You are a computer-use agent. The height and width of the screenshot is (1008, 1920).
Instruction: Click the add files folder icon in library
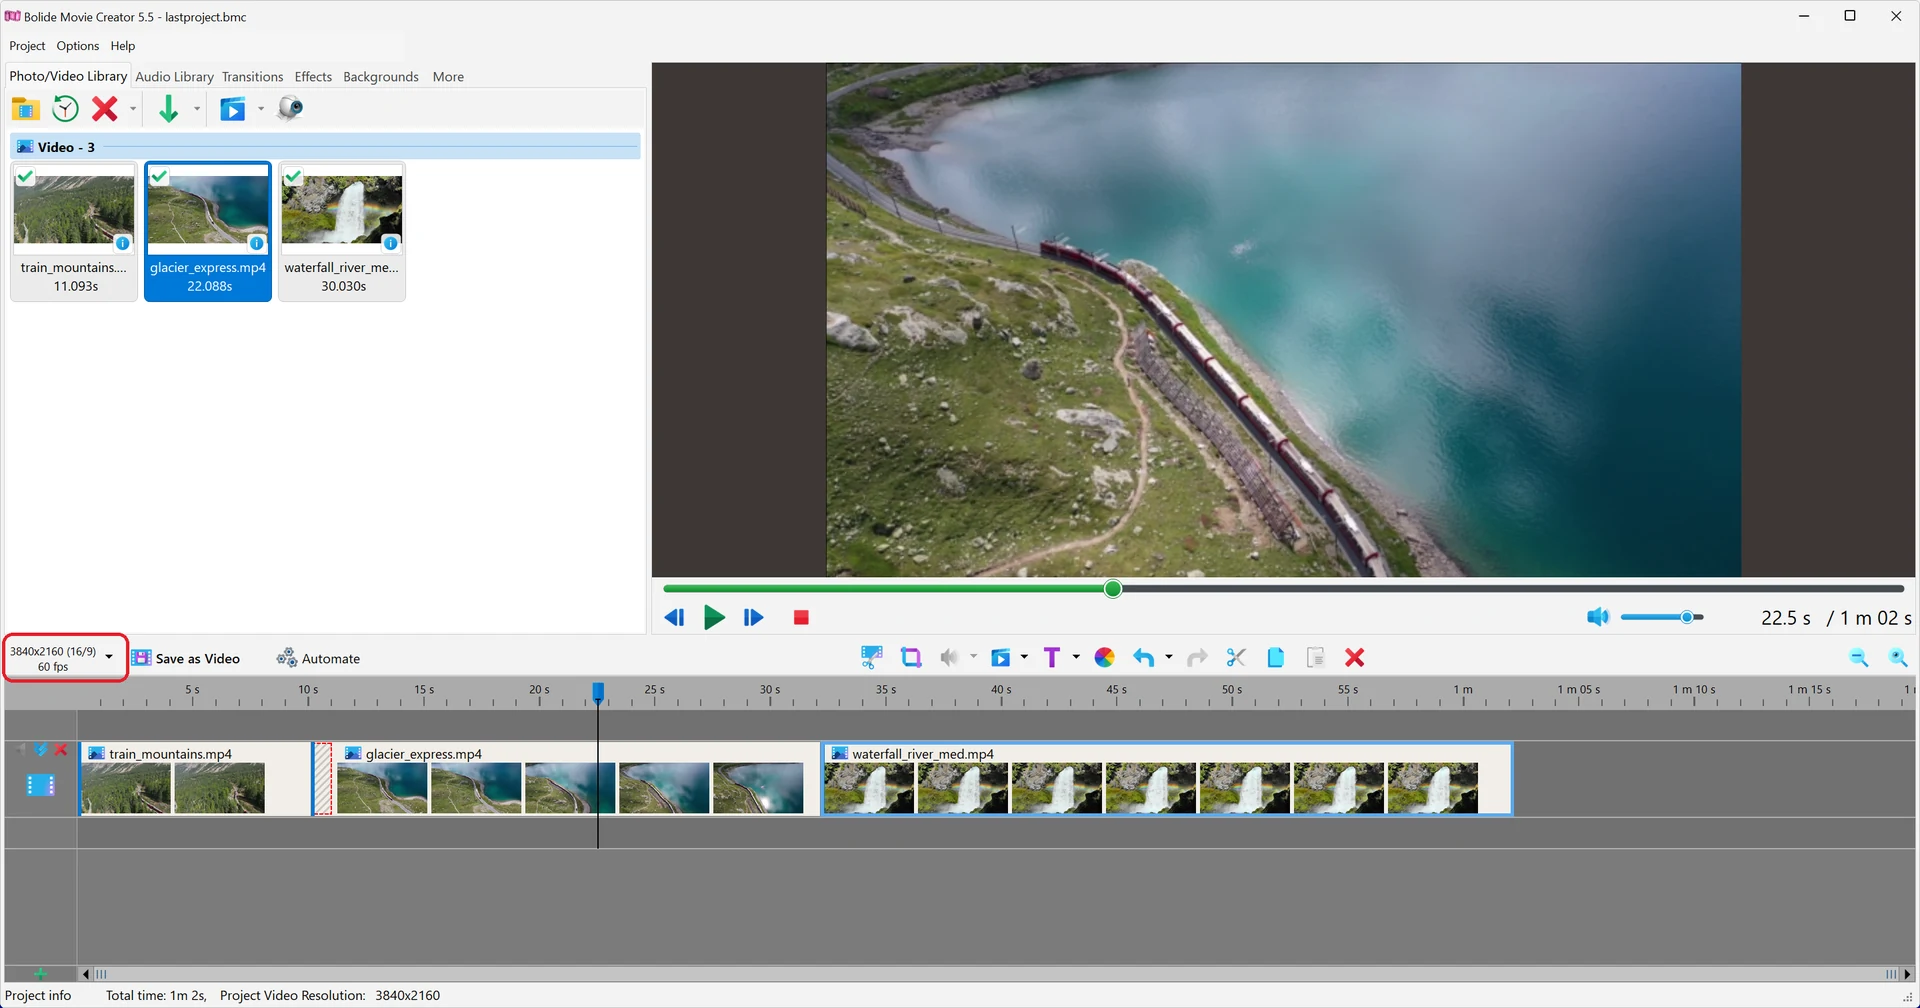[26, 108]
